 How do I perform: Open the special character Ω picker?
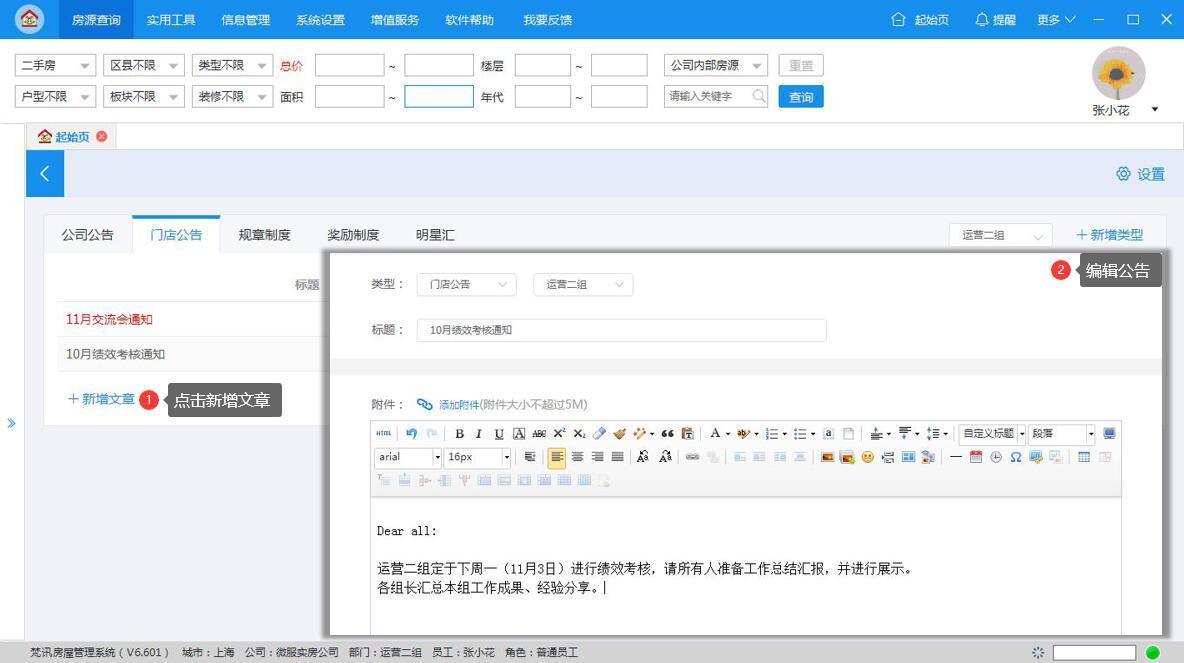coord(1016,457)
